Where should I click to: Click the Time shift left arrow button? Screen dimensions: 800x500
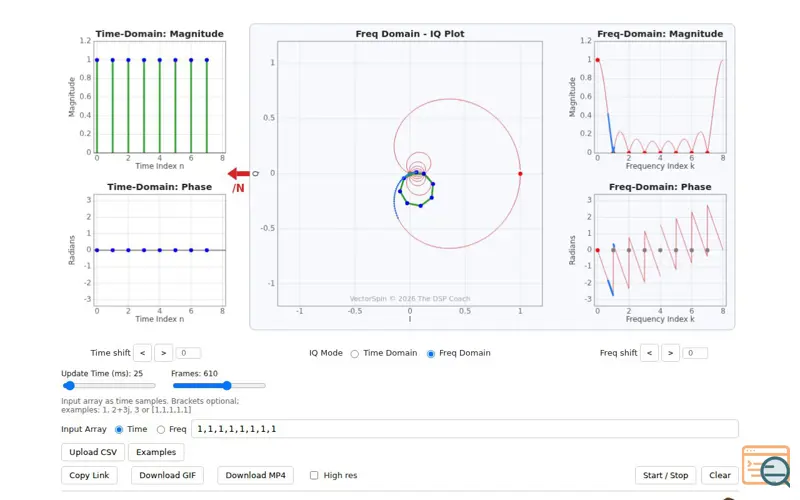[142, 353]
